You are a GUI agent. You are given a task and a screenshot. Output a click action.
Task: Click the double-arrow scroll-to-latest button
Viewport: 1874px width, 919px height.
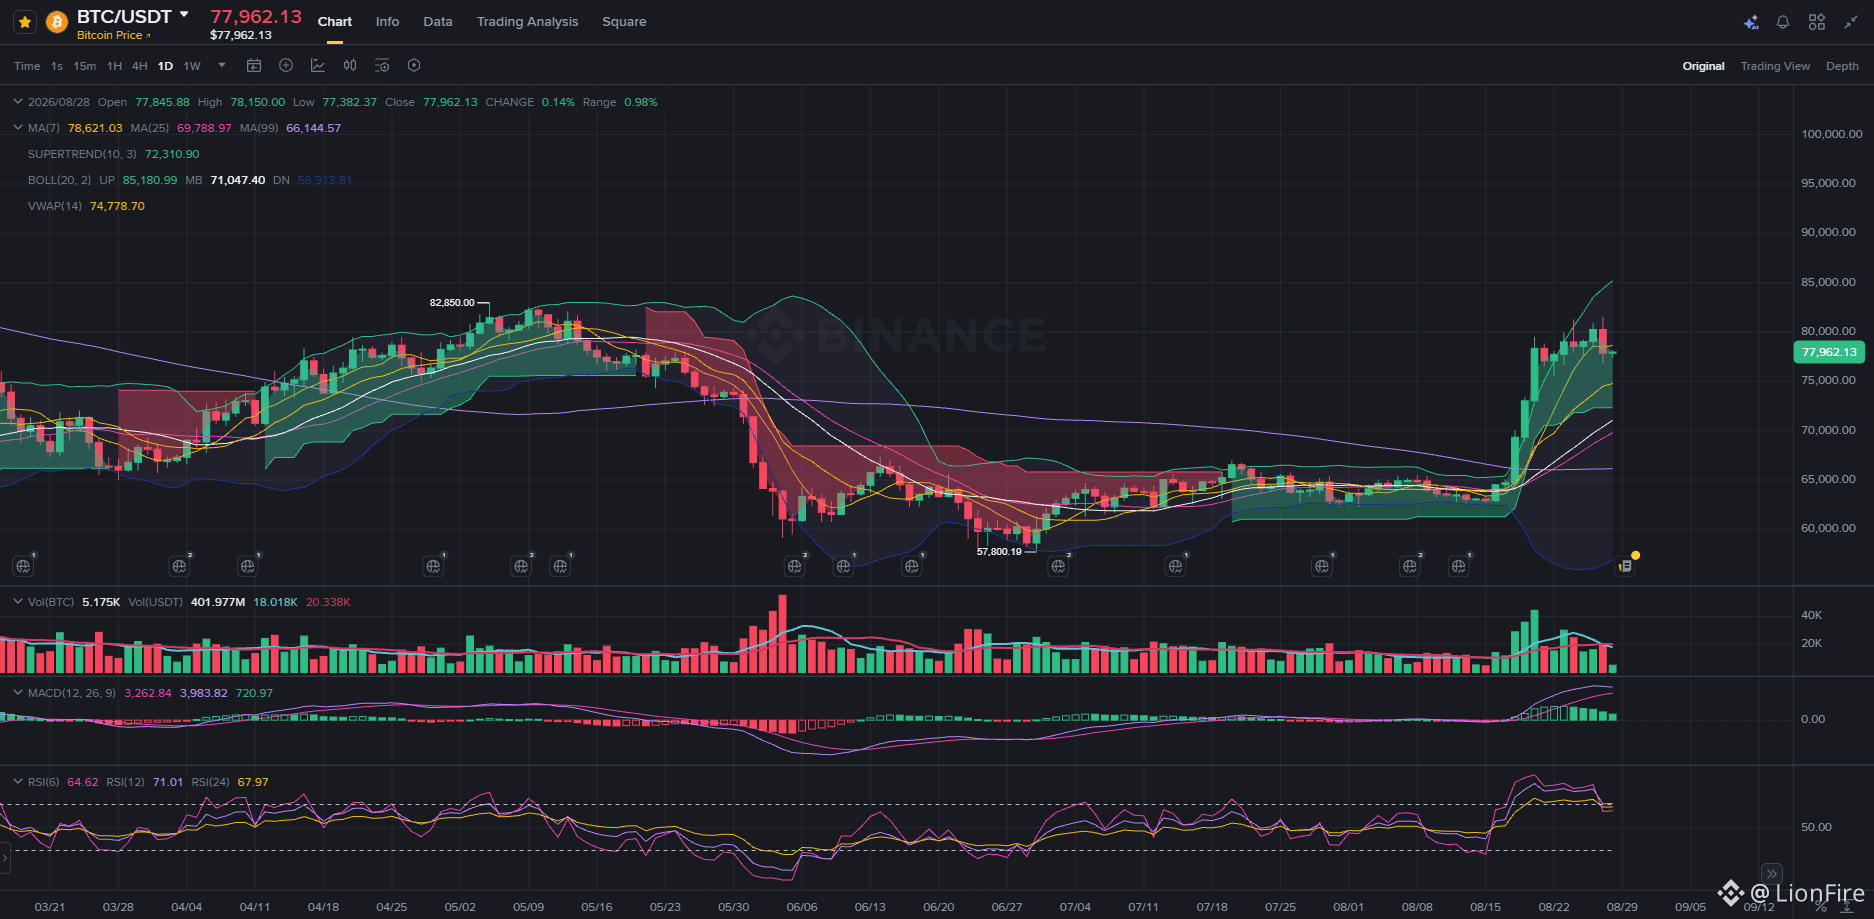(x=1771, y=873)
